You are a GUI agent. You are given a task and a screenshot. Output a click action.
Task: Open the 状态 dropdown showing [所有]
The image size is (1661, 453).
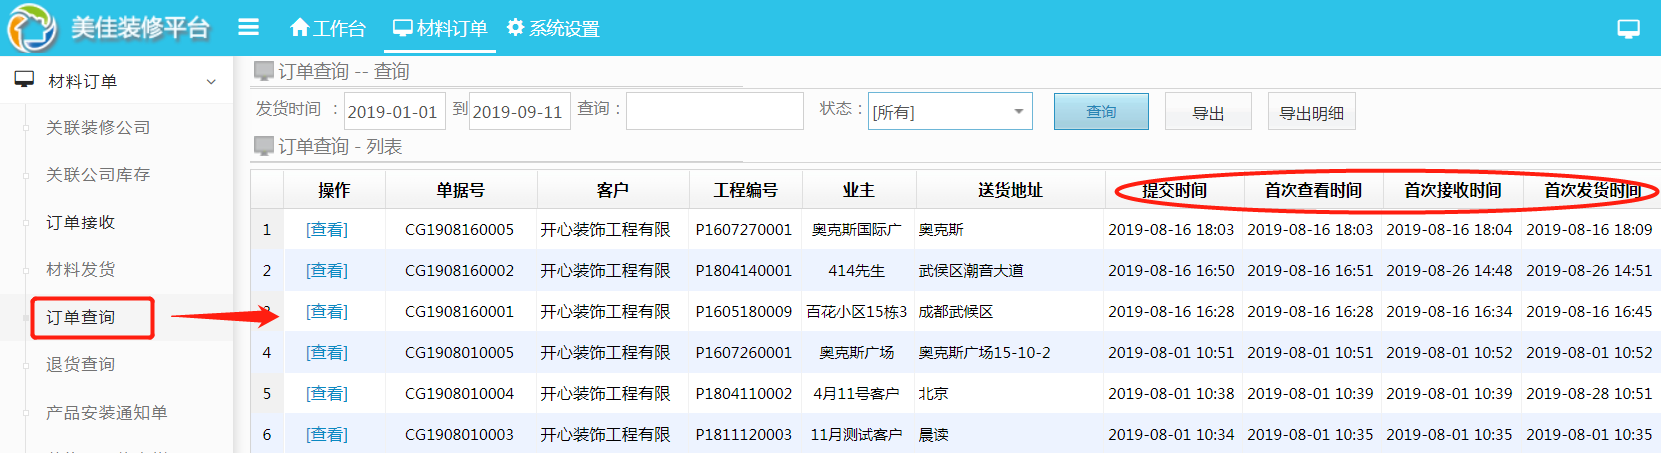click(949, 112)
